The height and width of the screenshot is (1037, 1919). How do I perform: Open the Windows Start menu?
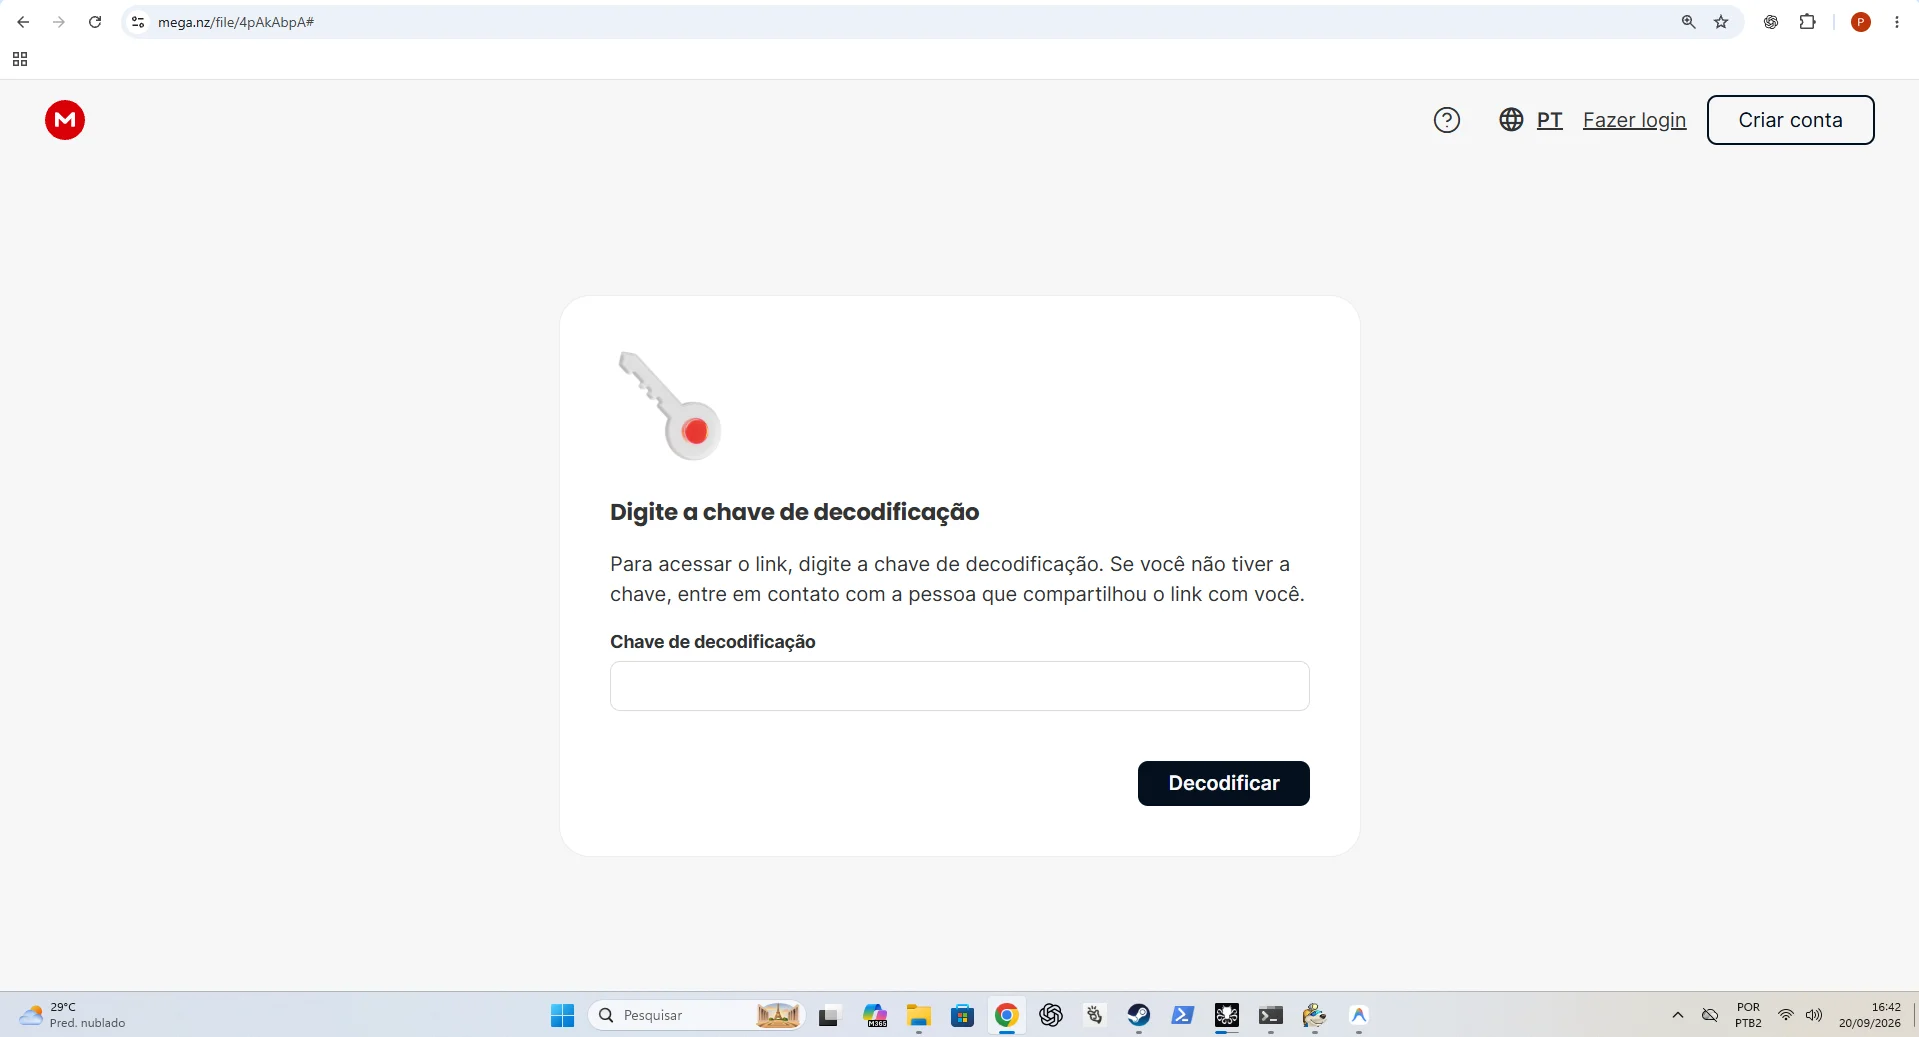[x=562, y=1015]
